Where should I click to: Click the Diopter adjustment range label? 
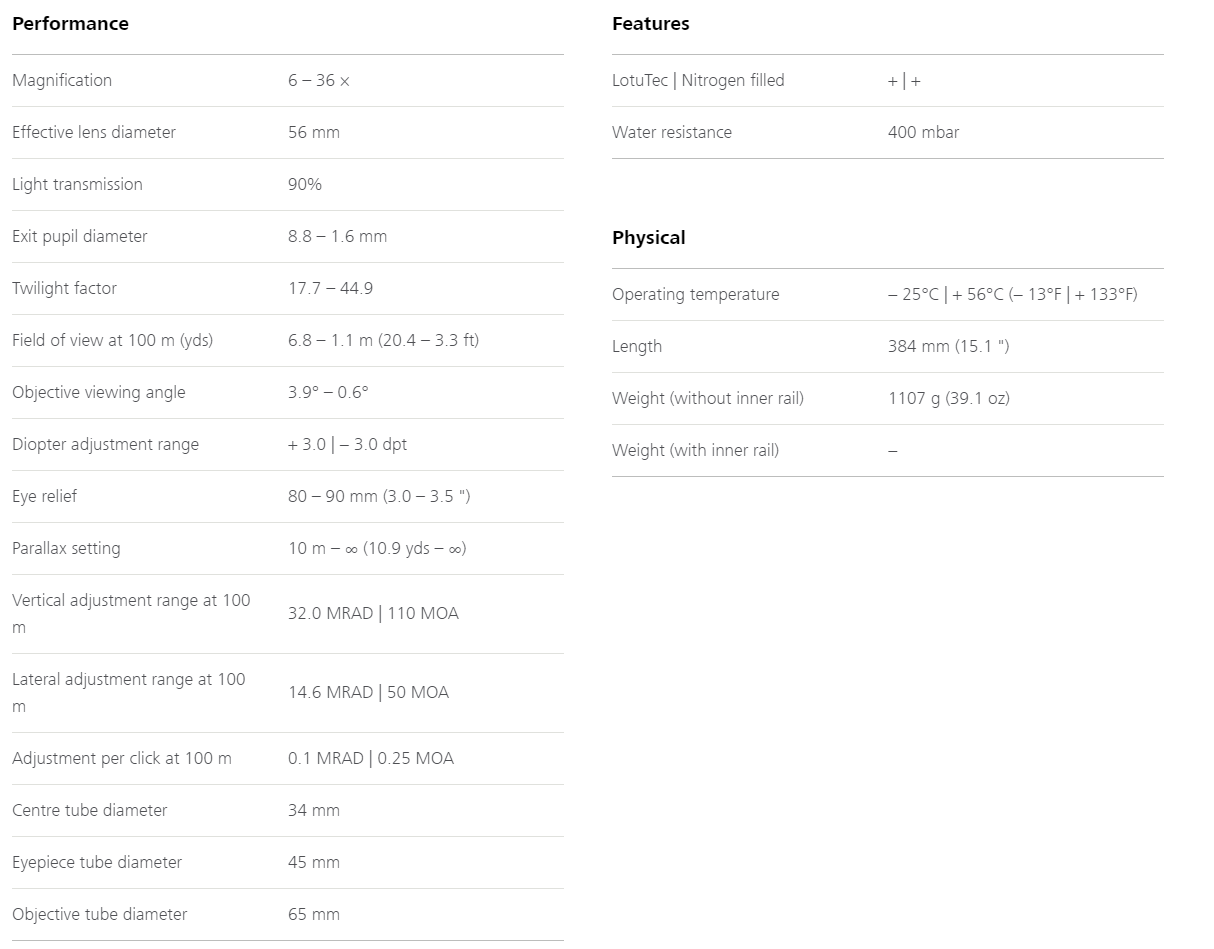point(105,444)
